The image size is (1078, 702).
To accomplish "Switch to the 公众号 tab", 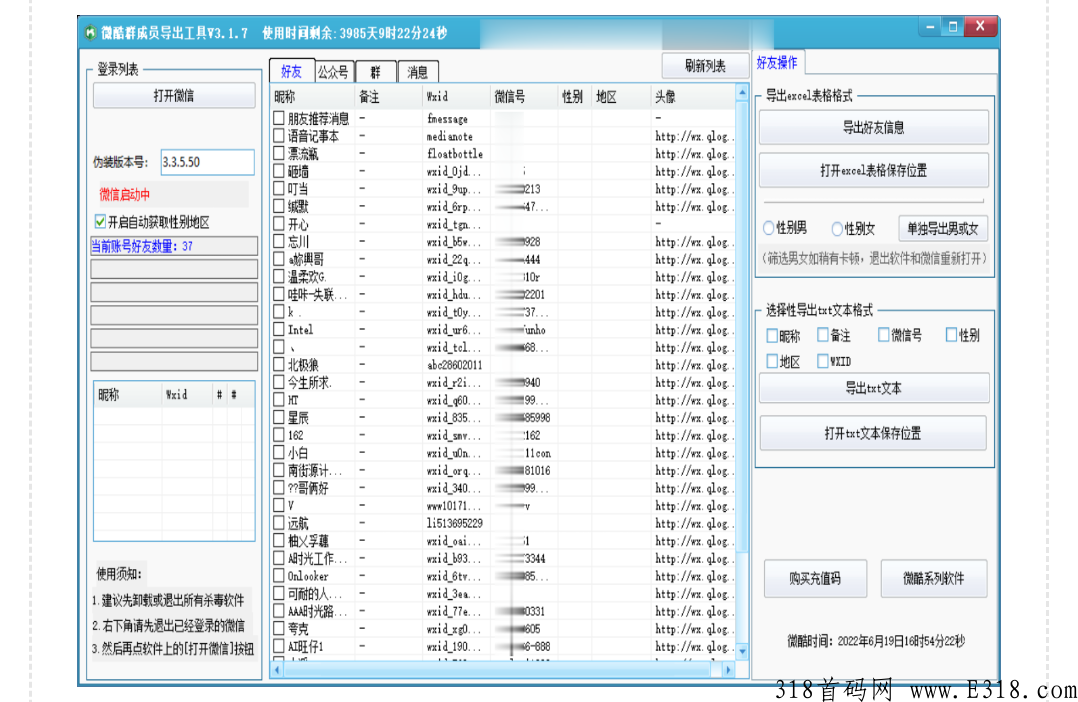I will 333,72.
